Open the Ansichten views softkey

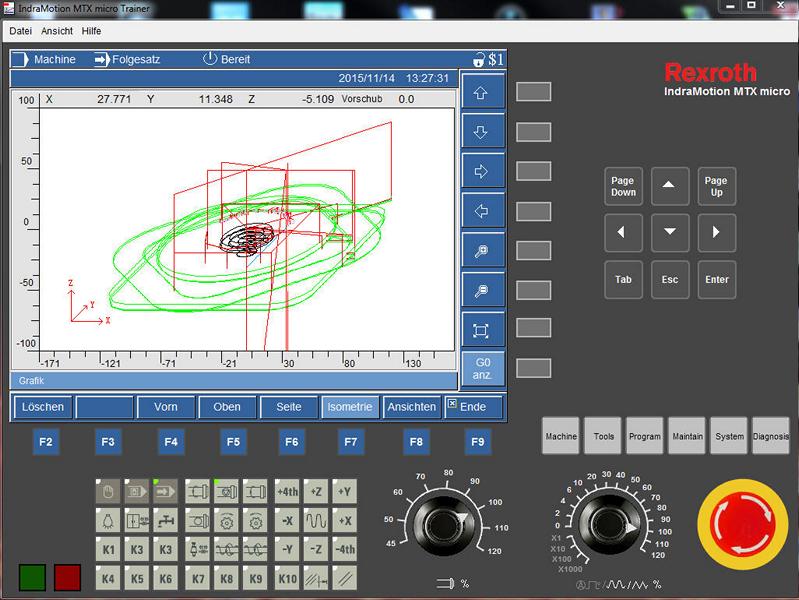tap(412, 407)
